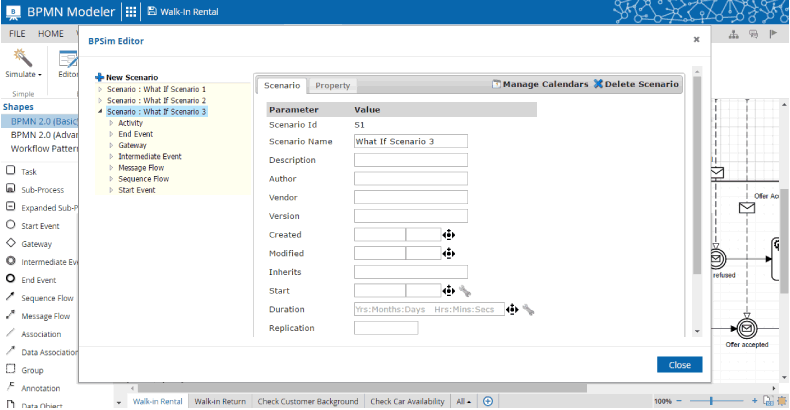Pick the End Event shape icon
Screen dimensions: 790x410
coord(10,280)
